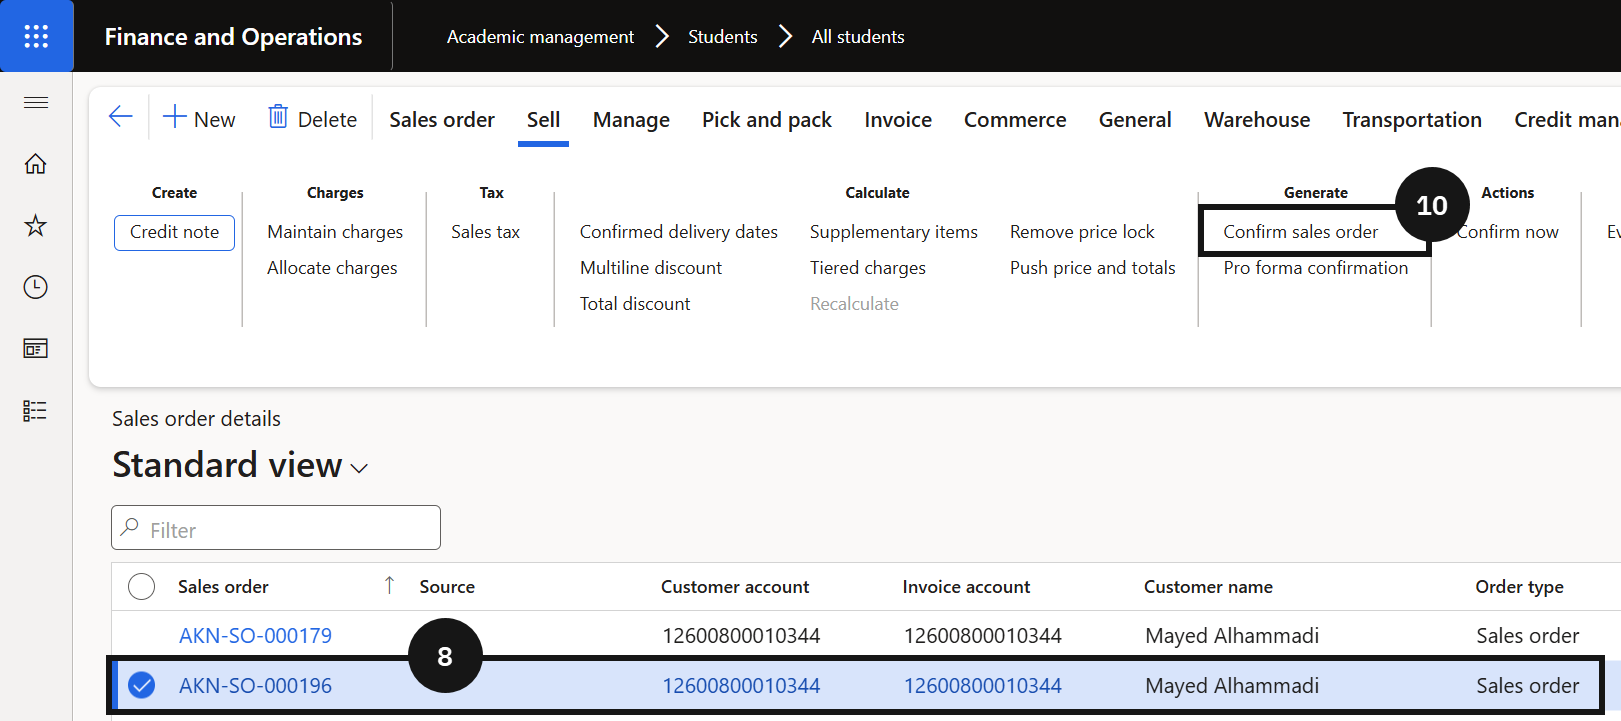Click the Invoice account column header
This screenshot has height=721, width=1621.
(x=966, y=587)
